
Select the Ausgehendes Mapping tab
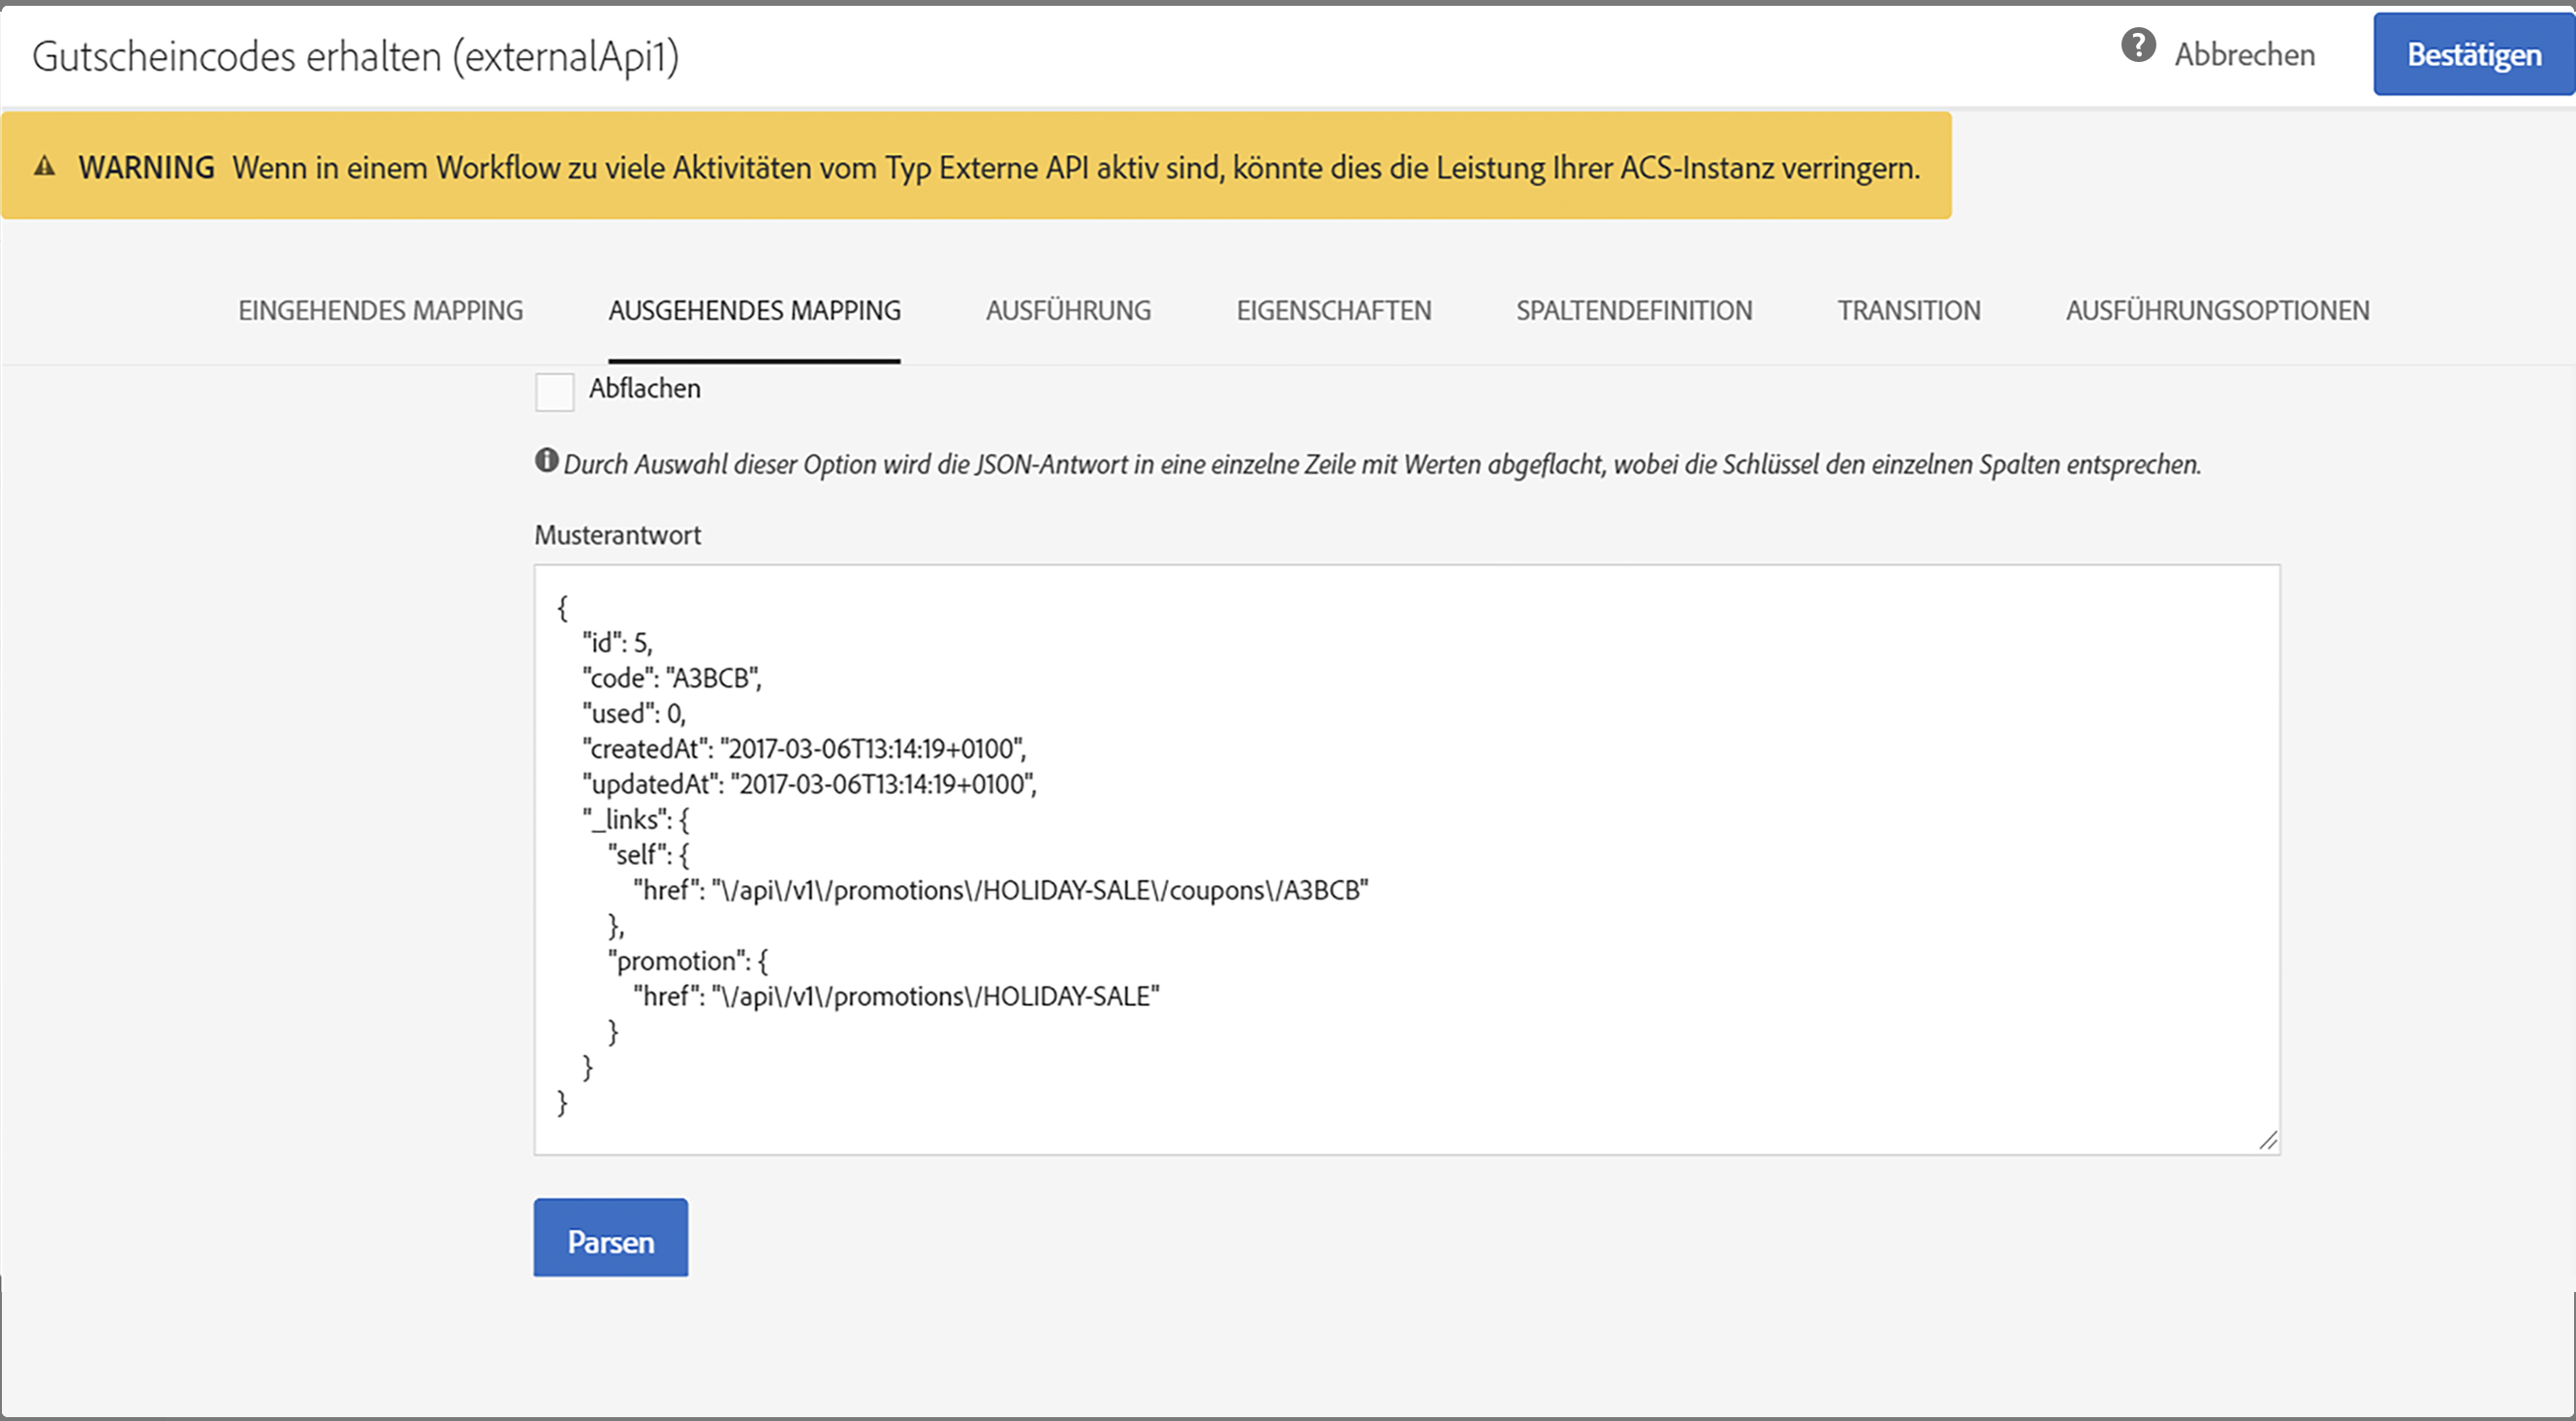[x=754, y=311]
